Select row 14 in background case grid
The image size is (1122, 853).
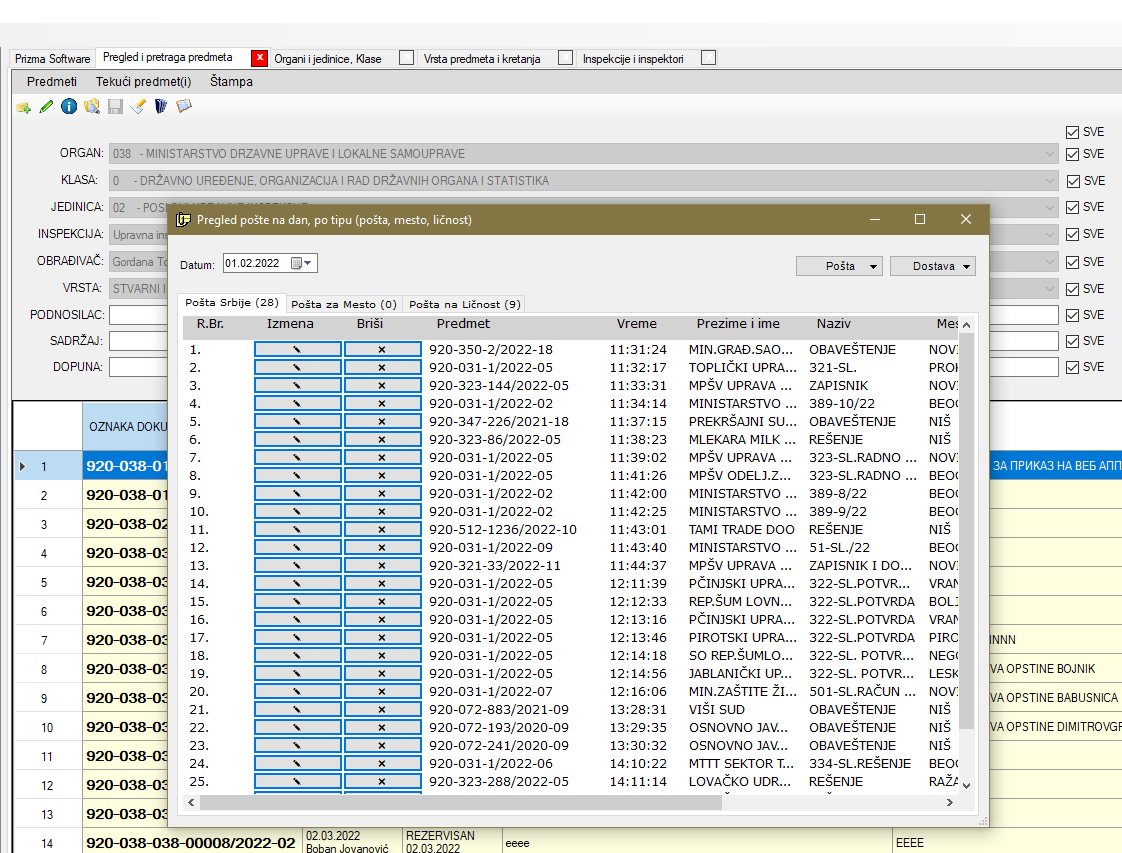[47, 843]
